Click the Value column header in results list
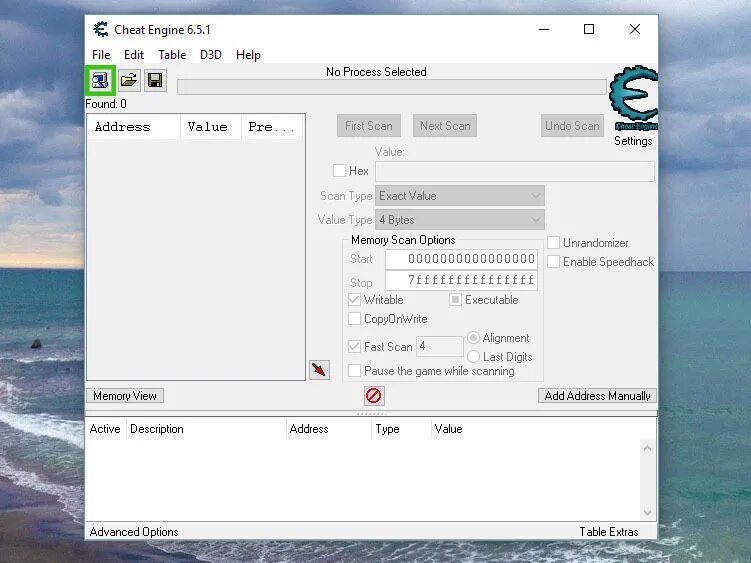This screenshot has height=563, width=751. click(211, 127)
